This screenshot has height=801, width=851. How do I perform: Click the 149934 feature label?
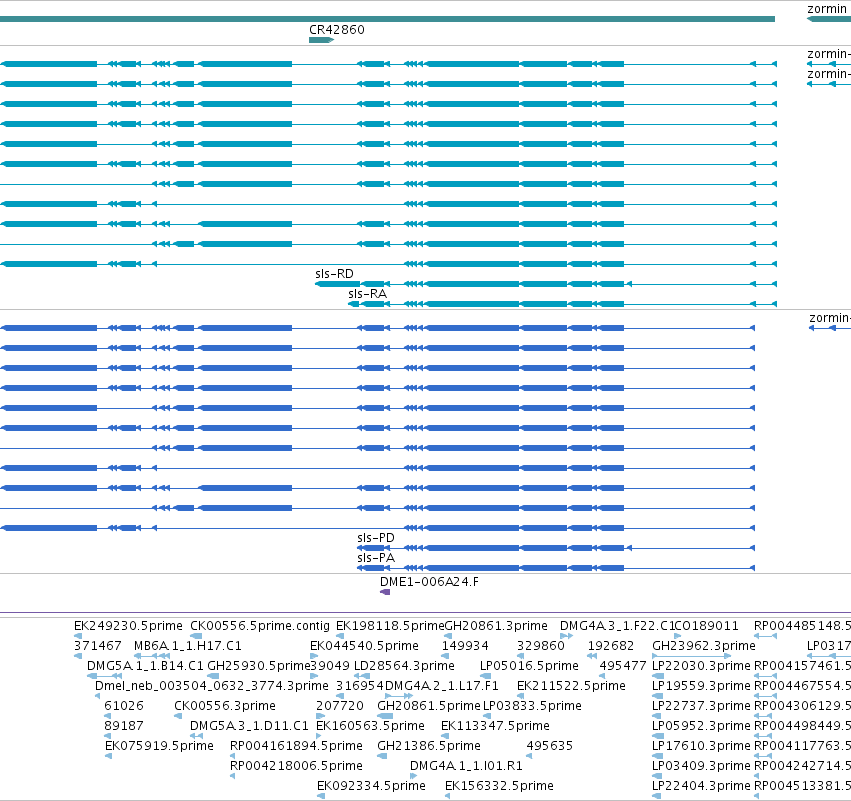point(465,646)
